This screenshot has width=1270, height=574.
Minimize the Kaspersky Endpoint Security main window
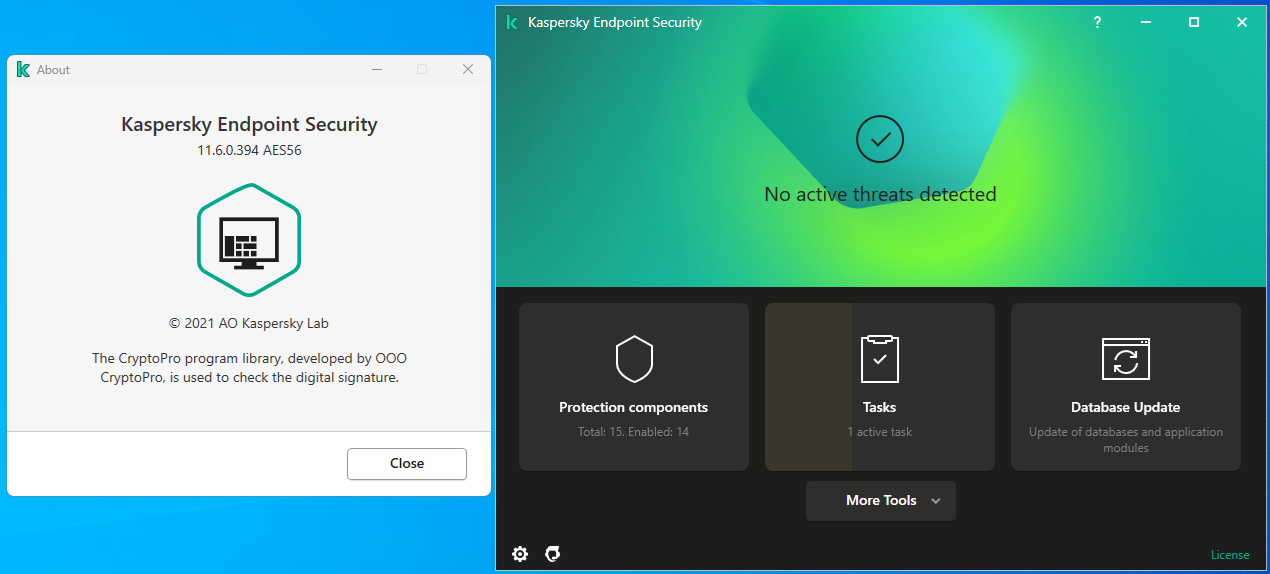point(1146,22)
